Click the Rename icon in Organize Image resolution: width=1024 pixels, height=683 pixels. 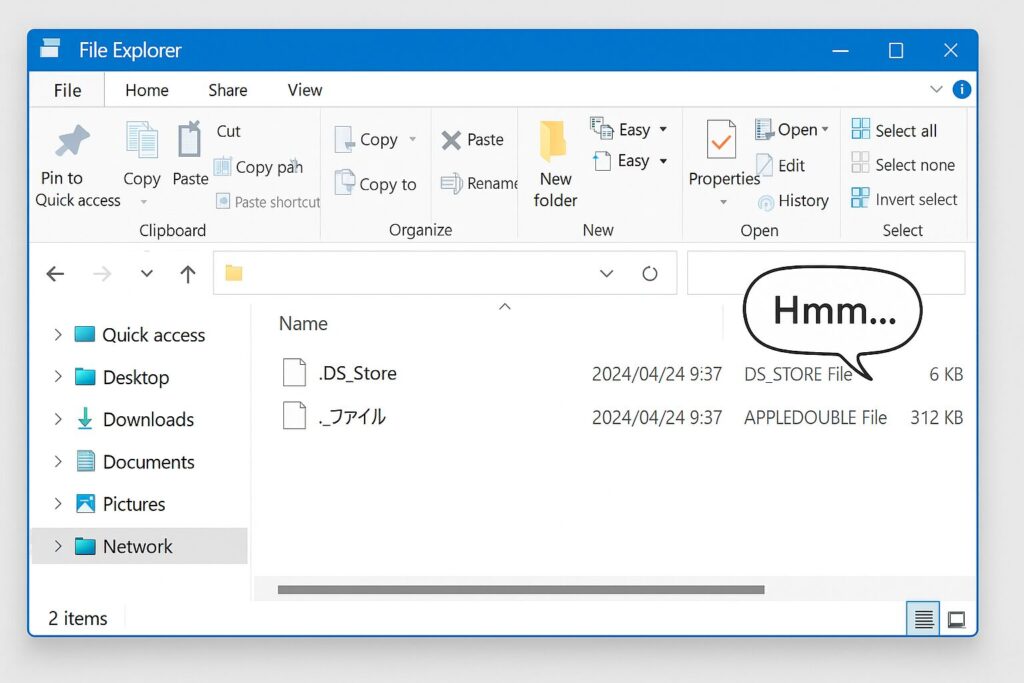coord(451,183)
